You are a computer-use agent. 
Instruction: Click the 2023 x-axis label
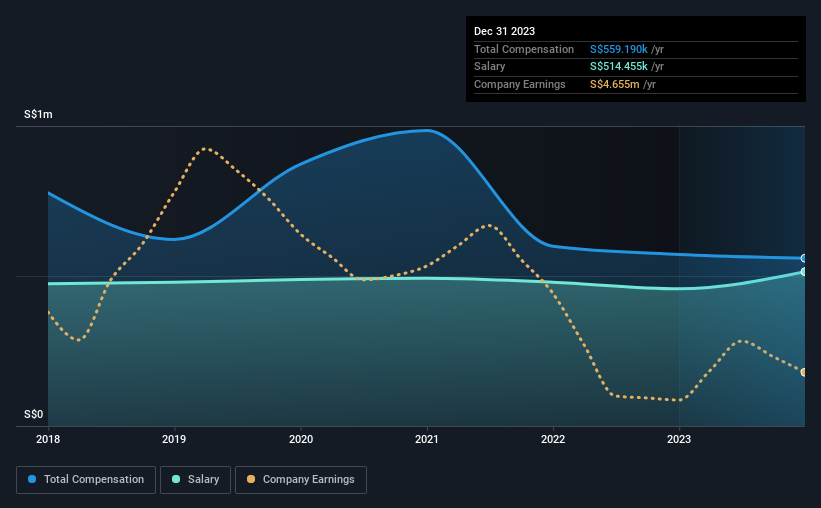point(679,439)
